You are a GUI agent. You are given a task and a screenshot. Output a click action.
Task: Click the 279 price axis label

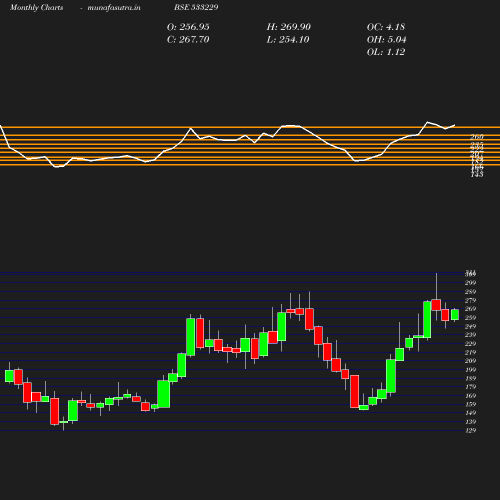(x=470, y=300)
